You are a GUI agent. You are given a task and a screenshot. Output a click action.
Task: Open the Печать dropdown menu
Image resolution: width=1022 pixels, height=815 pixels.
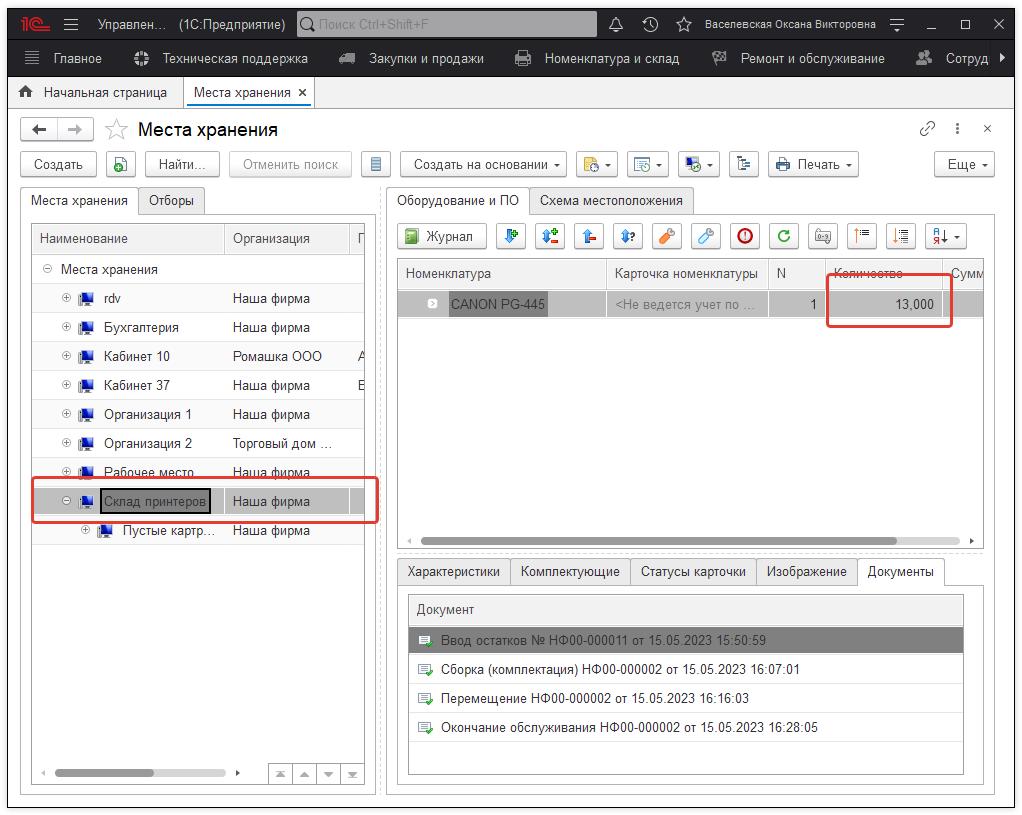[x=813, y=165]
